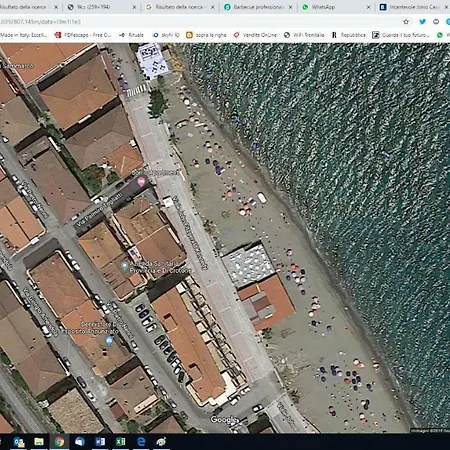Switch to the Barbecue professionali tab
This screenshot has width=450, height=450.
point(258,7)
